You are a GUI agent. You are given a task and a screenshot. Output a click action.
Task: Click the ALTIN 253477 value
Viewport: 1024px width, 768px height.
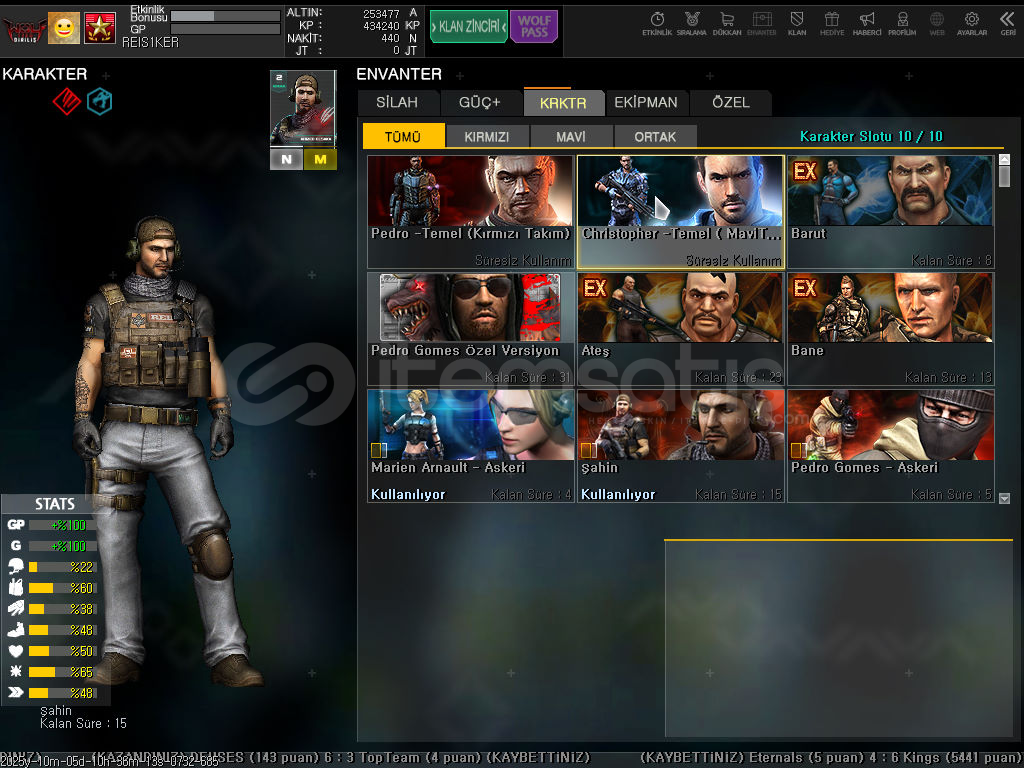tap(381, 14)
